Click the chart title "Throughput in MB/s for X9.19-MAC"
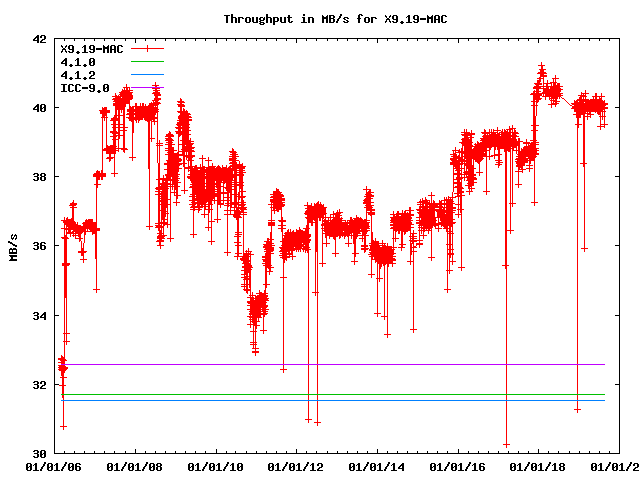This screenshot has width=640, height=480. [x=322, y=19]
